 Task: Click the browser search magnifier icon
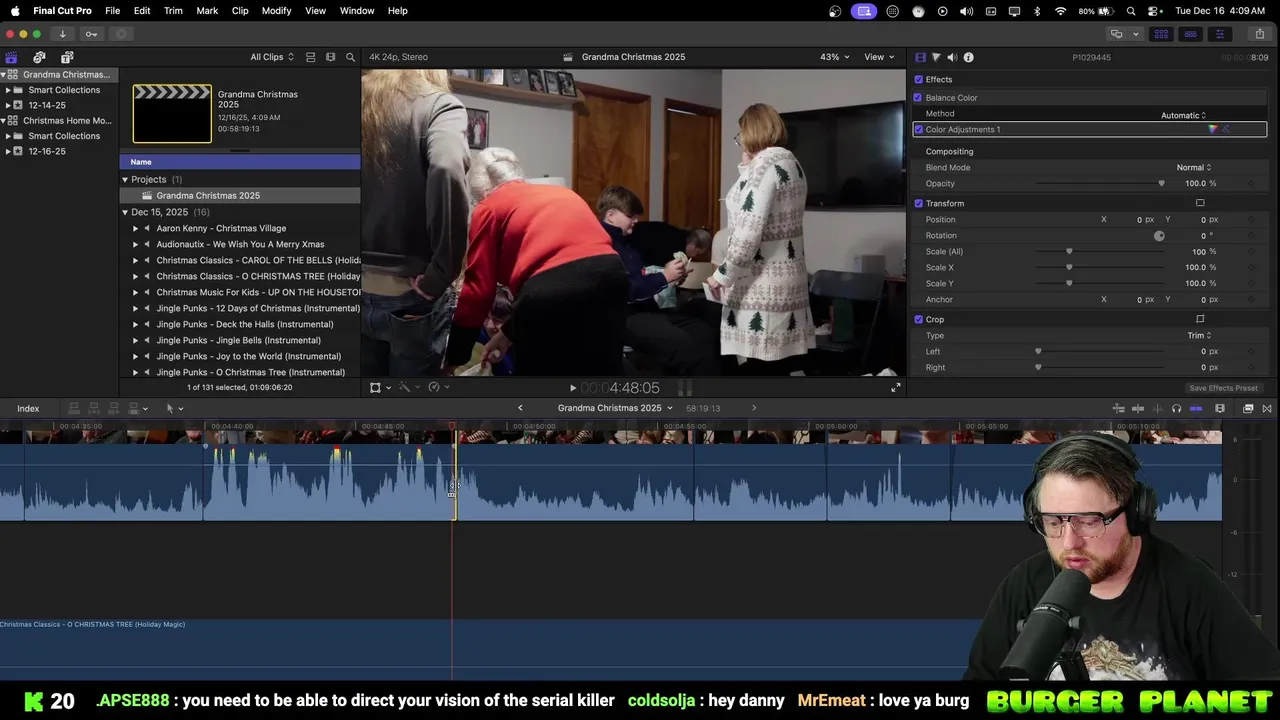(x=350, y=57)
